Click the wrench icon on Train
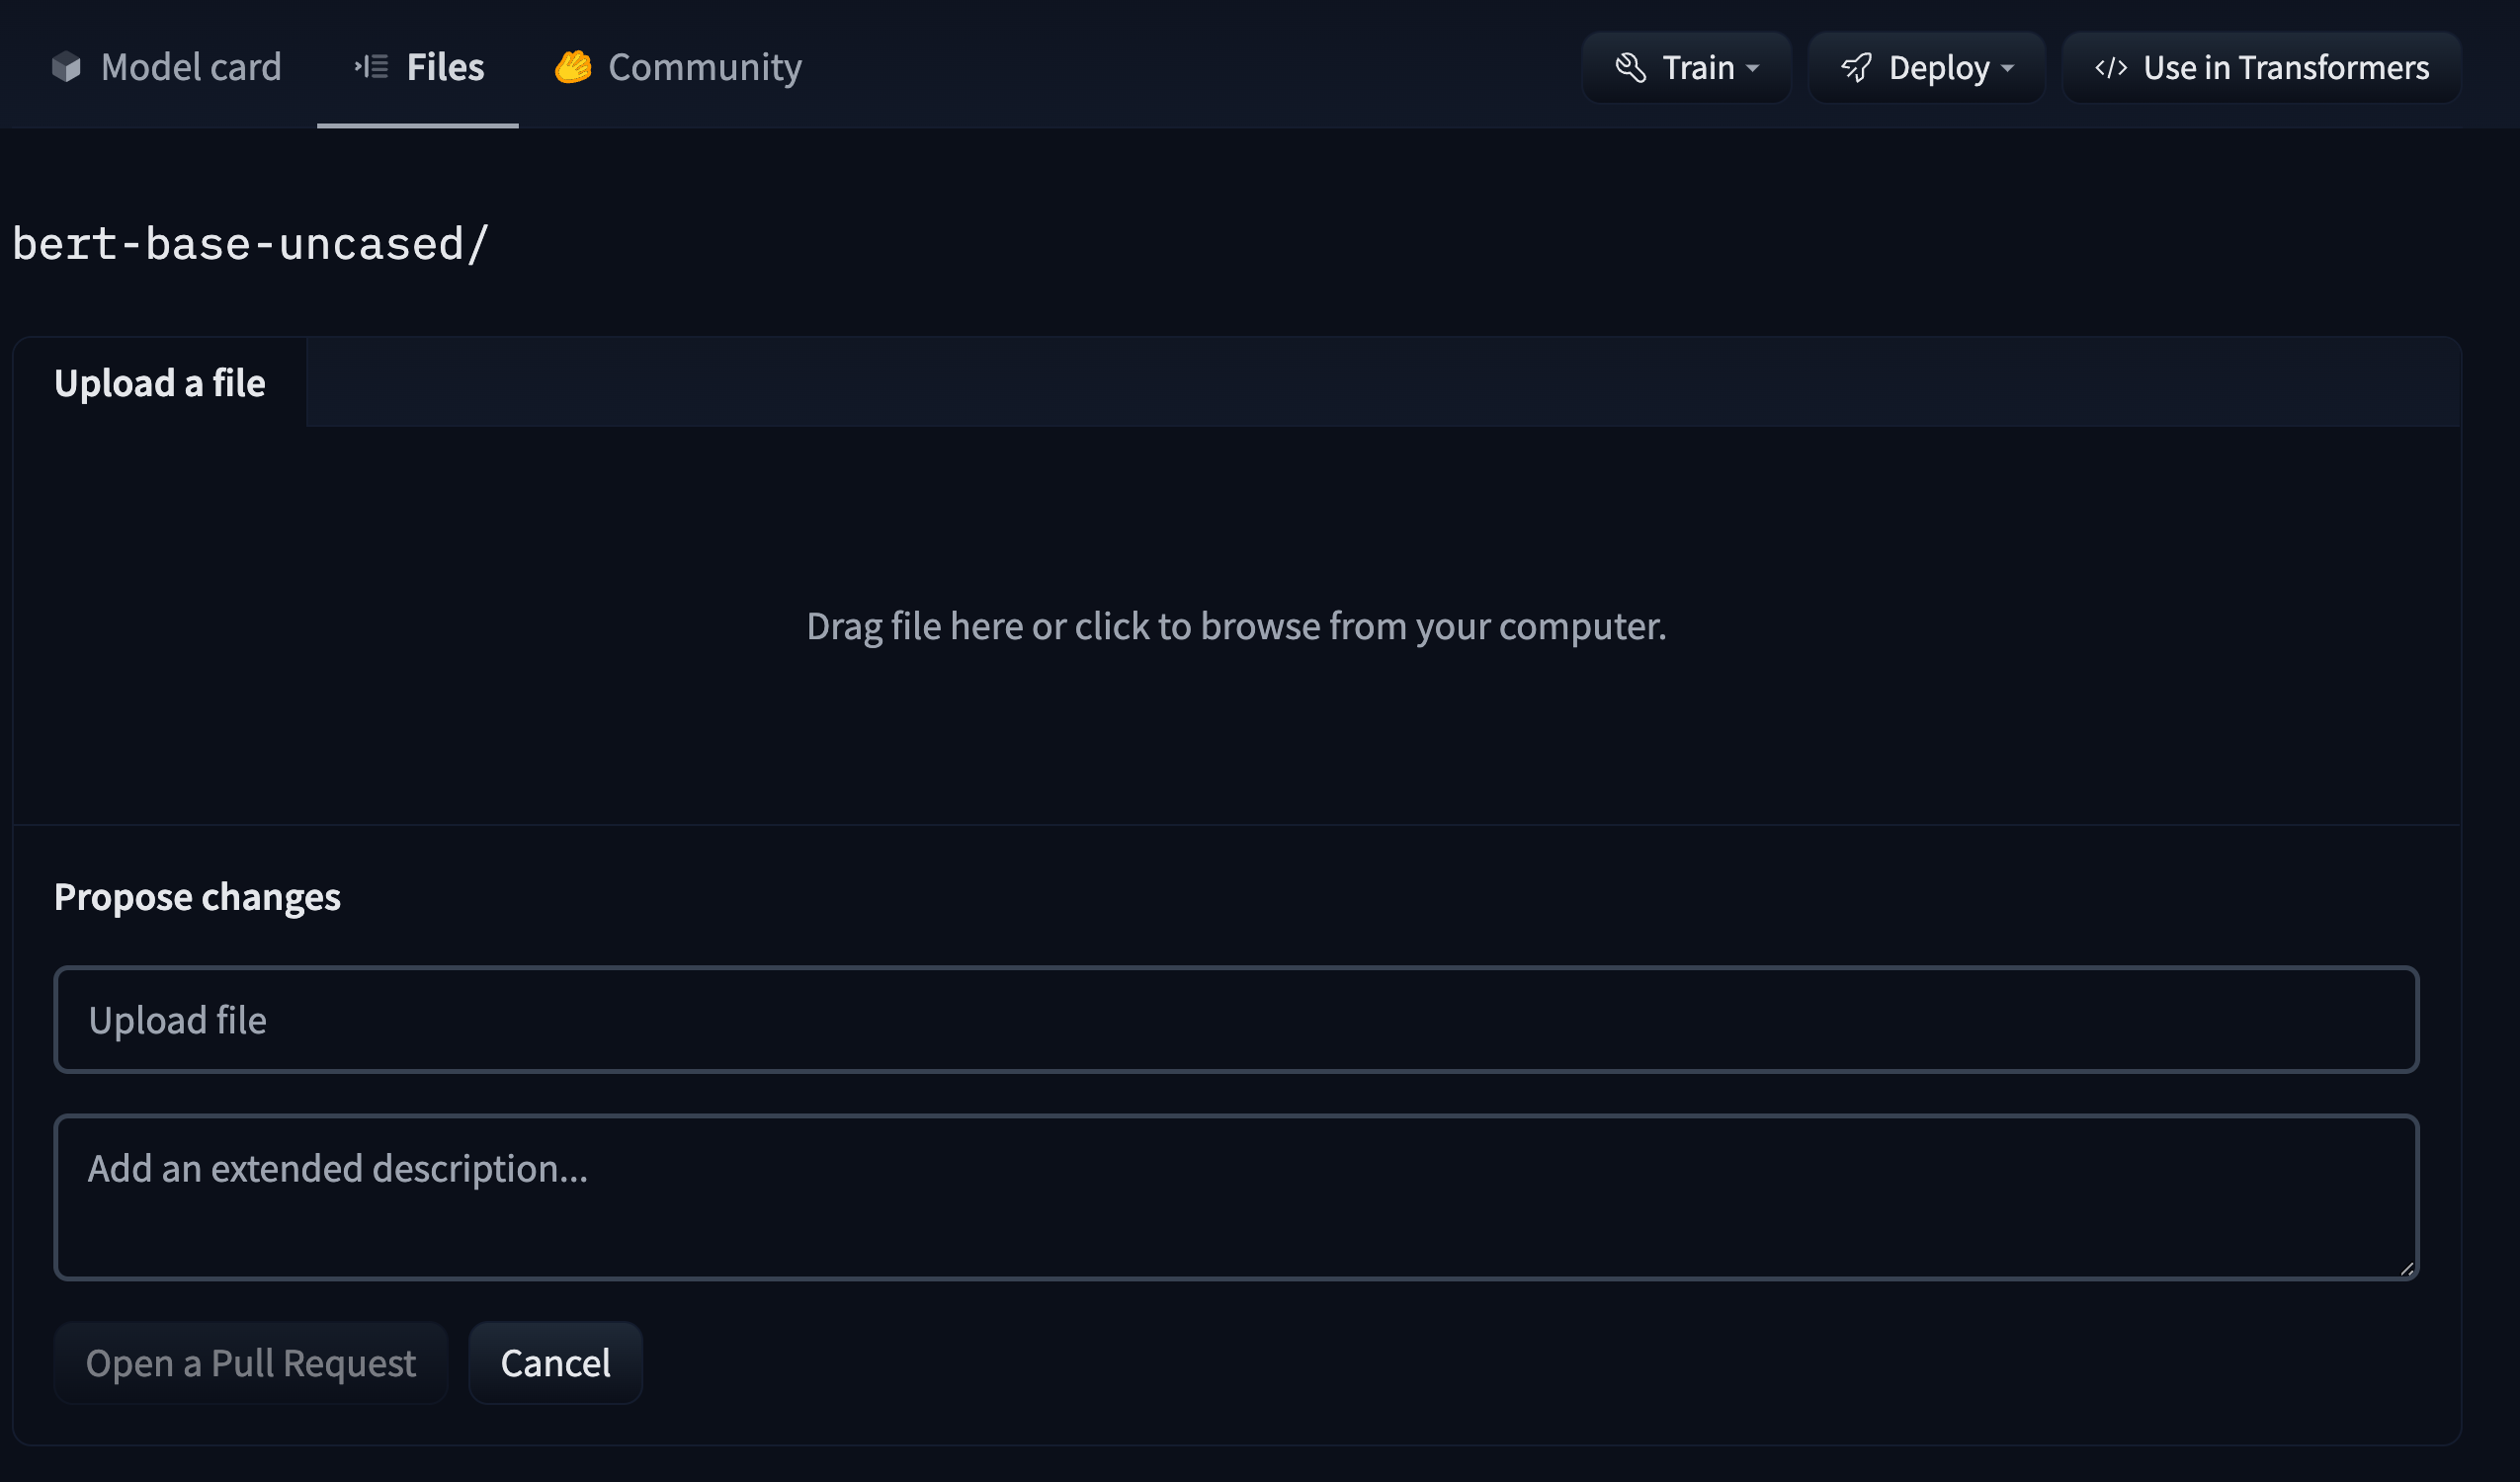The height and width of the screenshot is (1482, 2520). [x=1631, y=68]
